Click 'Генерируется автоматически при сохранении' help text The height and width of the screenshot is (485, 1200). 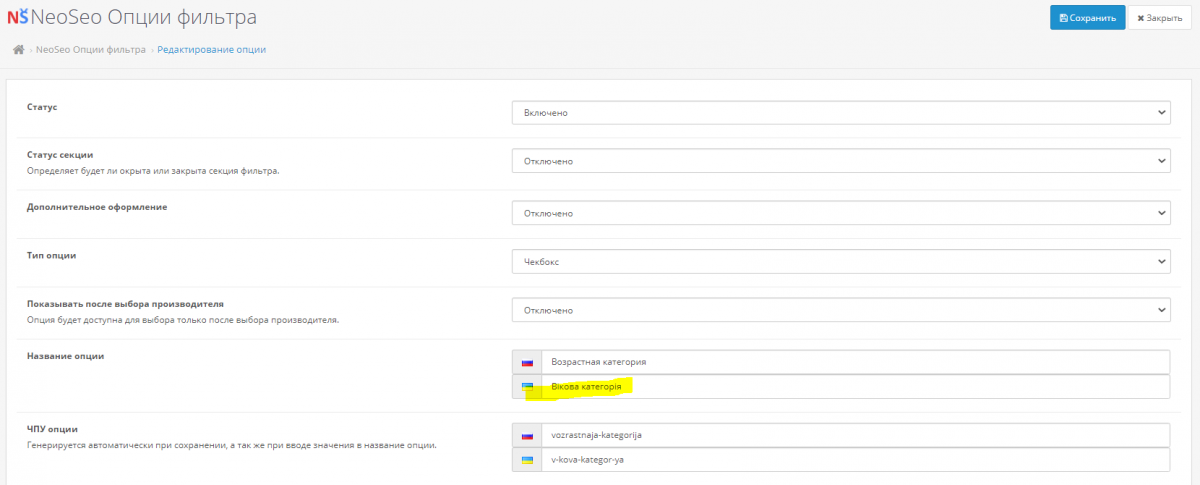pyautogui.click(x=231, y=445)
